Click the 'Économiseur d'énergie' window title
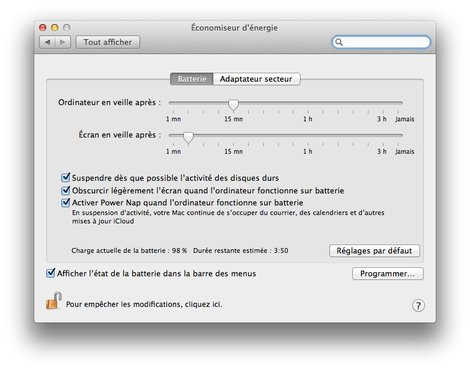 tap(234, 28)
